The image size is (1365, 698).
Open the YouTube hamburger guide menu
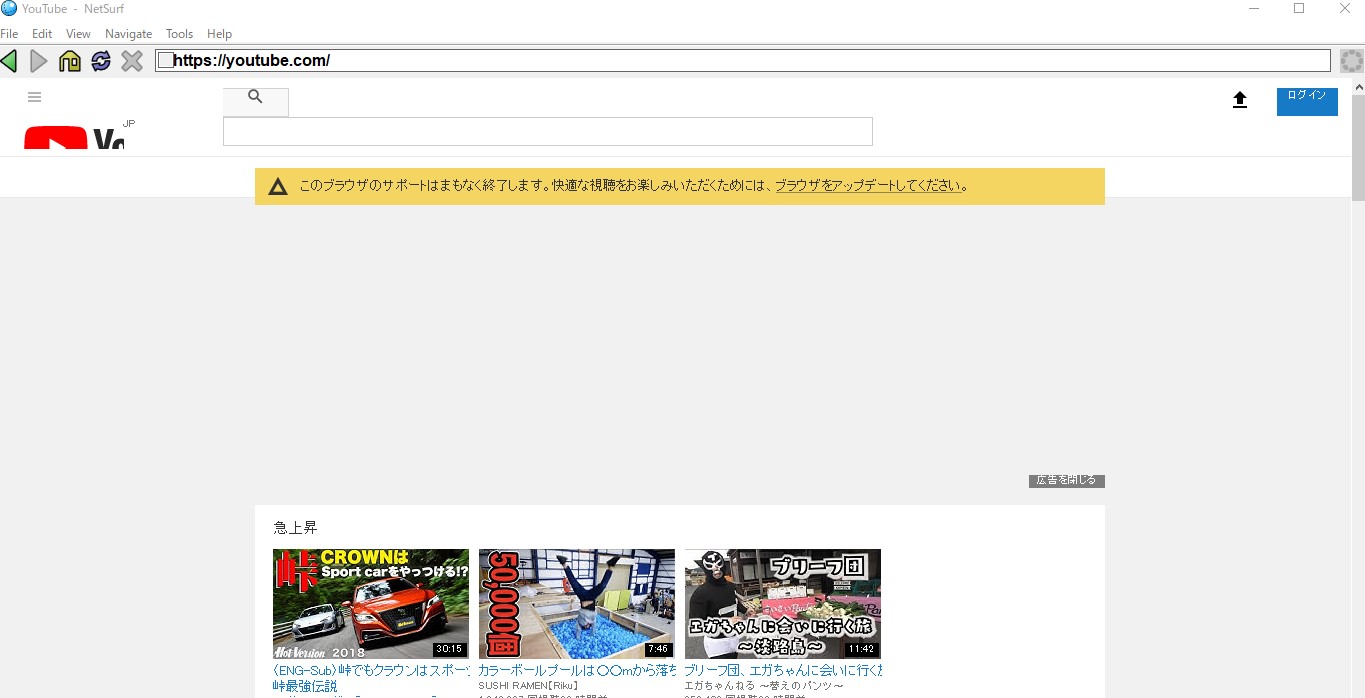tap(34, 97)
